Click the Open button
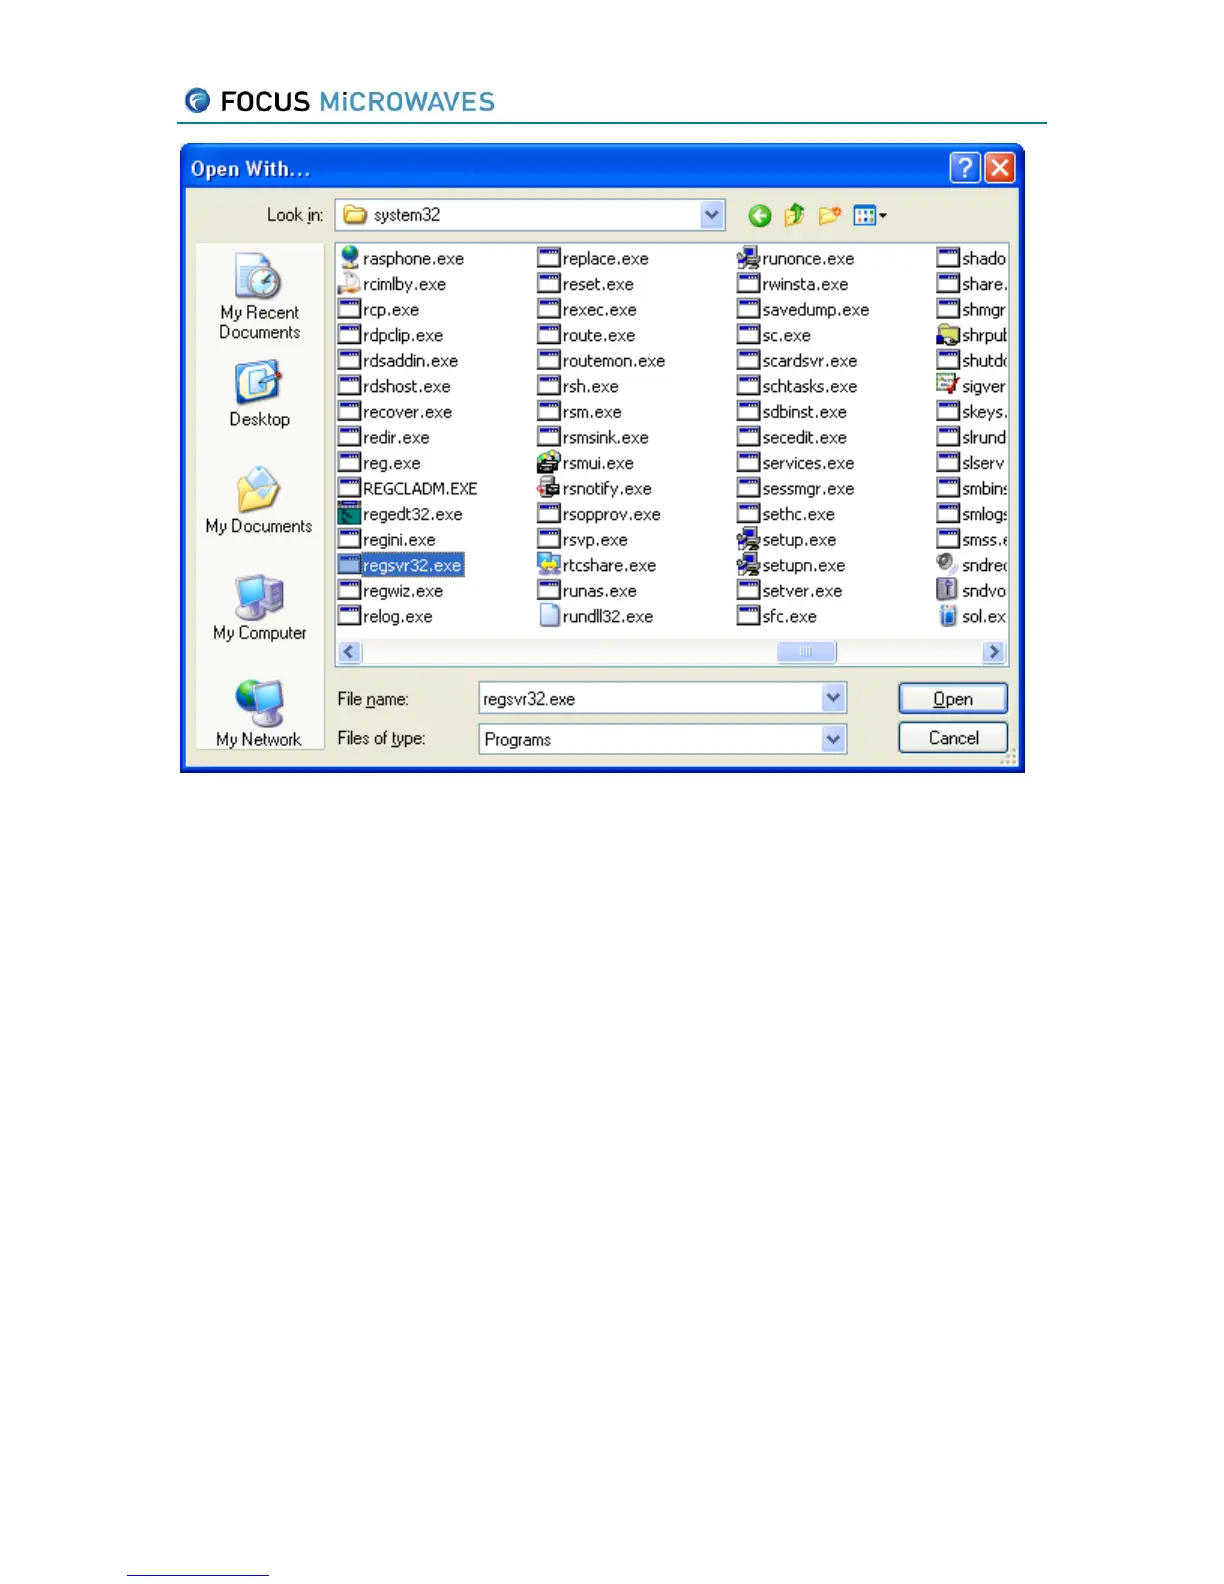1224x1584 pixels. click(x=953, y=699)
